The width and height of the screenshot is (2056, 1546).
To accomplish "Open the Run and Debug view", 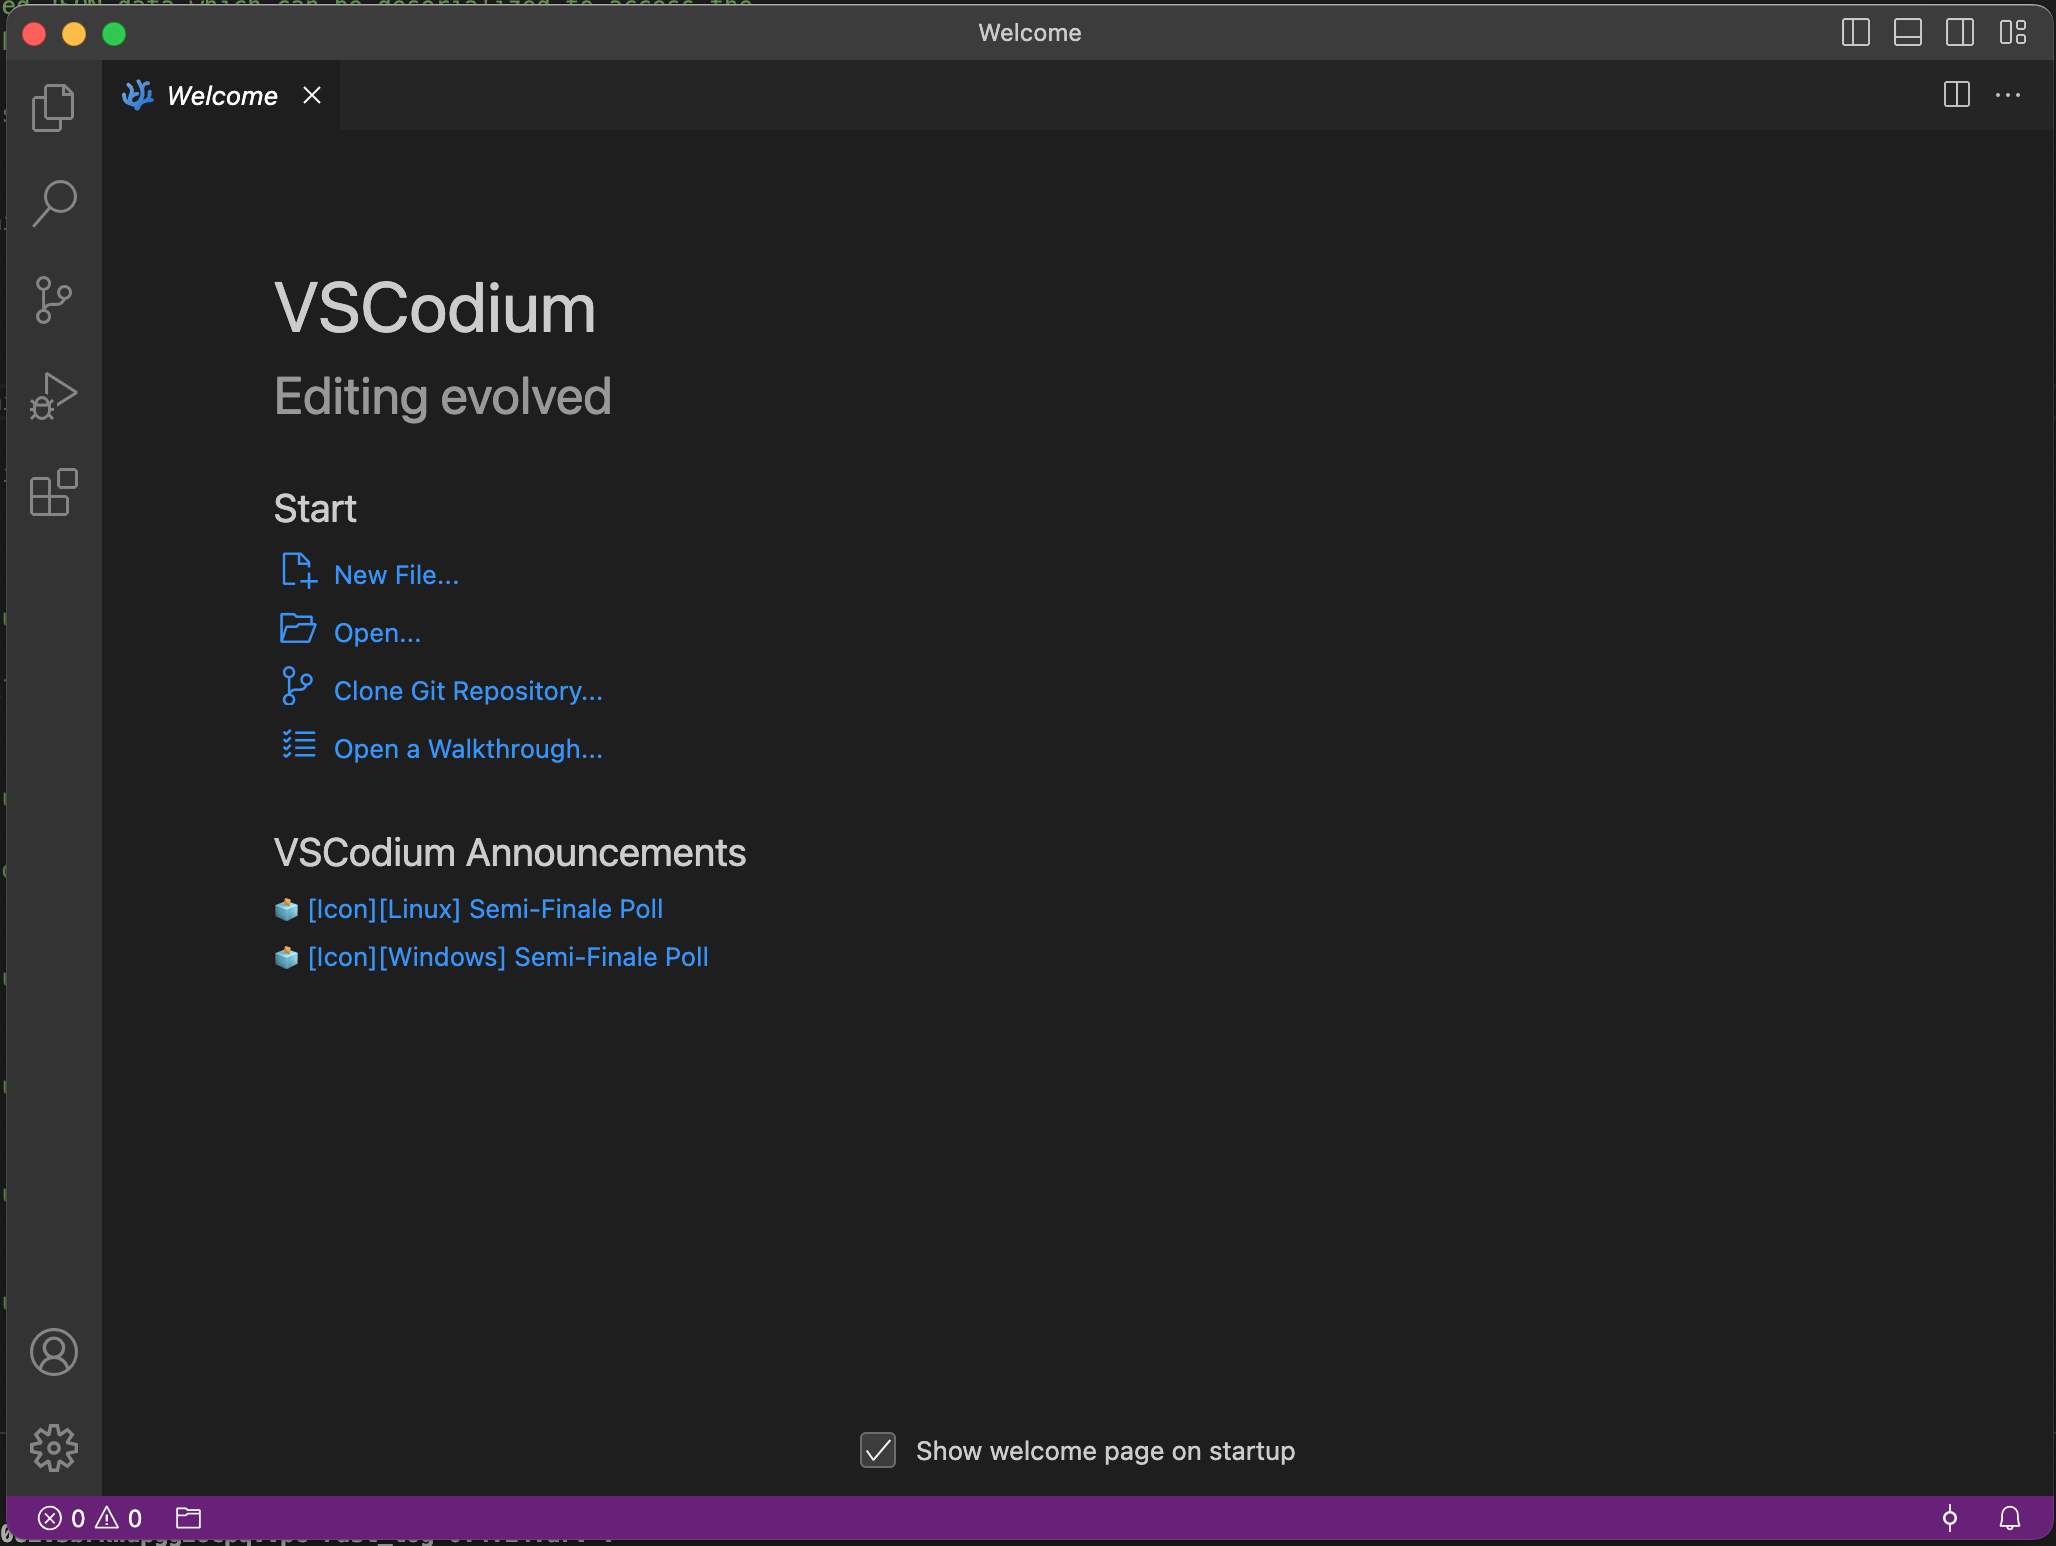I will pos(53,395).
